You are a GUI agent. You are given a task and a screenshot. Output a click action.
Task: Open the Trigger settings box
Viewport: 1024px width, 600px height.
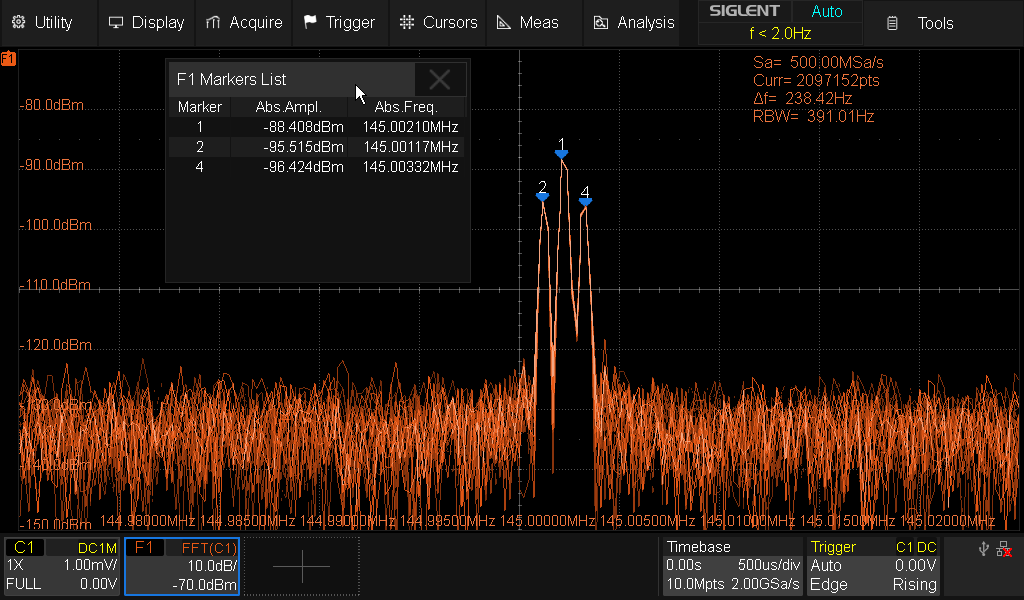[874, 566]
